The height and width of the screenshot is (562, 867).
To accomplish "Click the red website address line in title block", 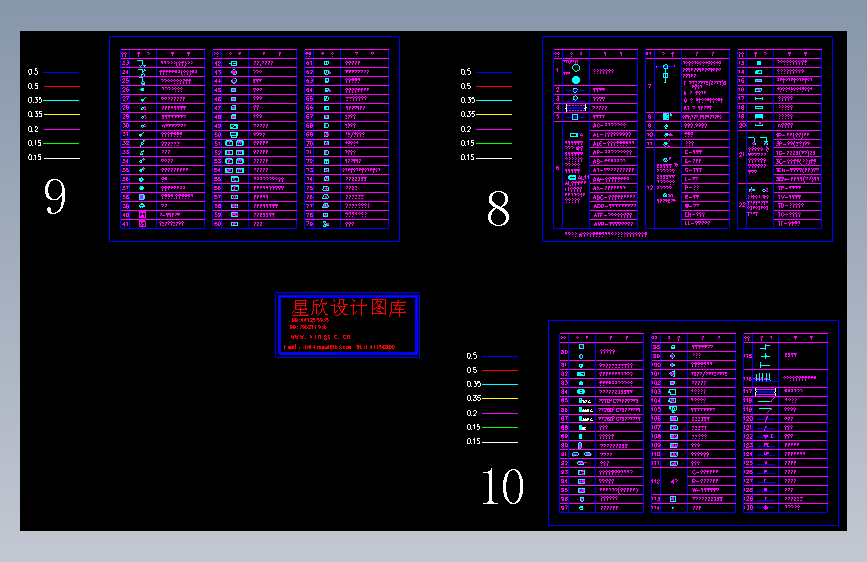I will coord(321,337).
